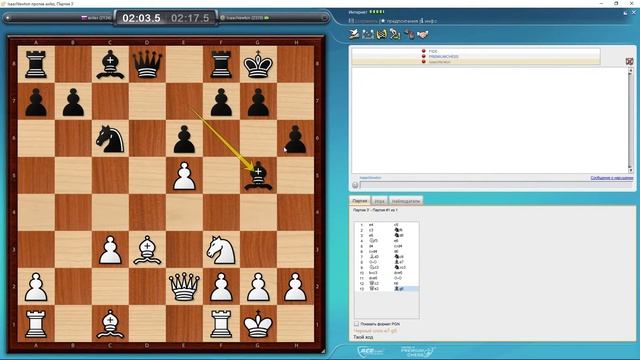640x360 pixels.
Task: Switch to the second tab above move list
Action: [379, 201]
